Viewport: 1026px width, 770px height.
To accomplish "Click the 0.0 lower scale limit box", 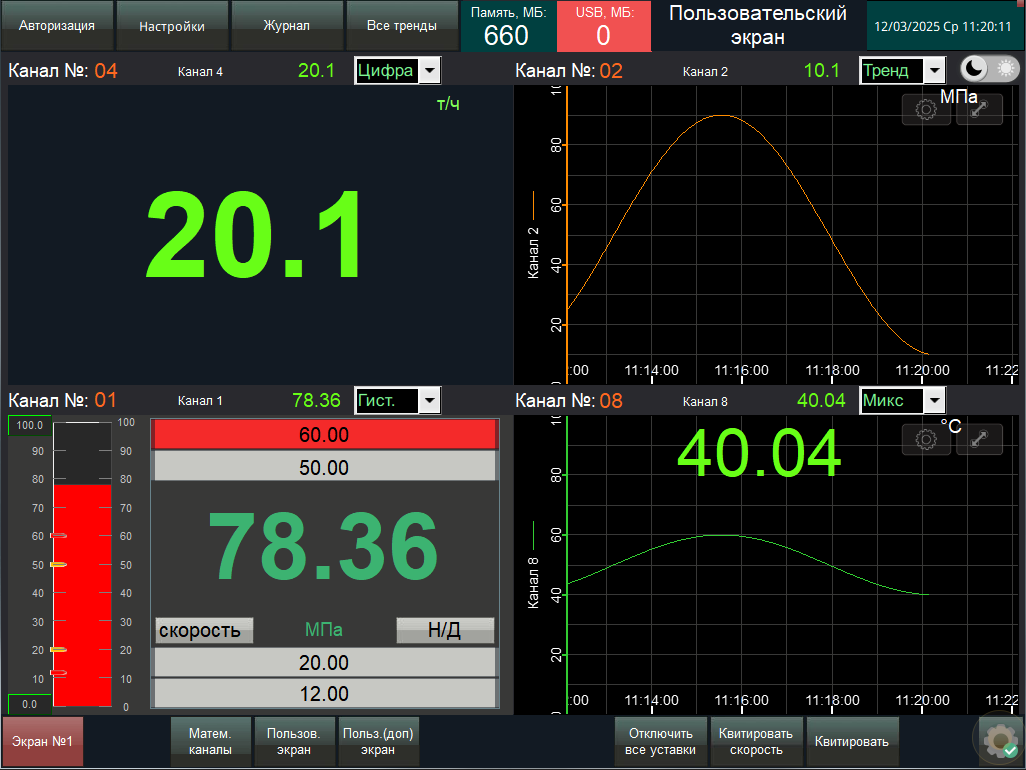I will pos(29,704).
